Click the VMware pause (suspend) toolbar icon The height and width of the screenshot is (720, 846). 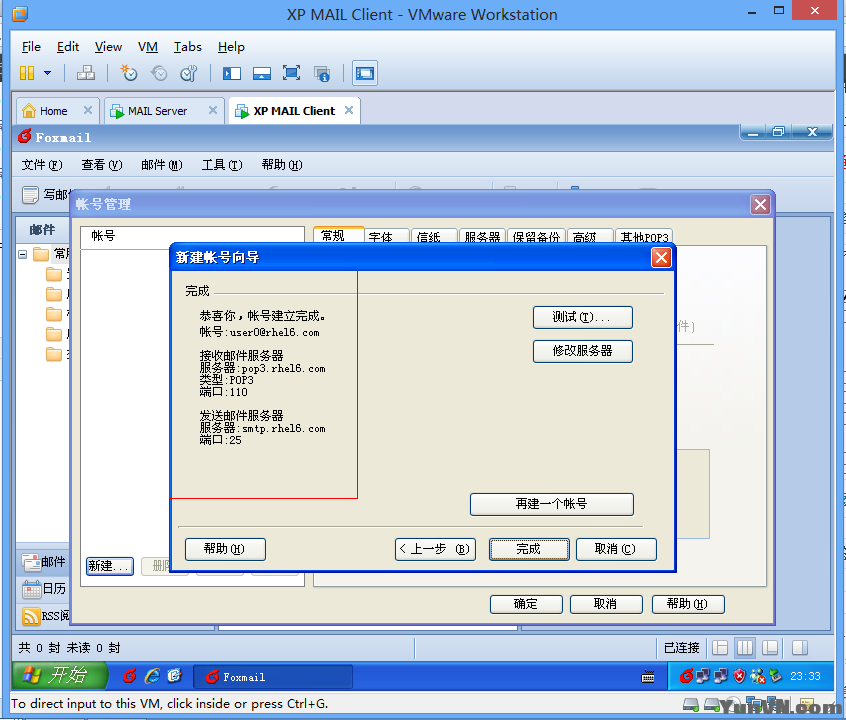(x=27, y=73)
